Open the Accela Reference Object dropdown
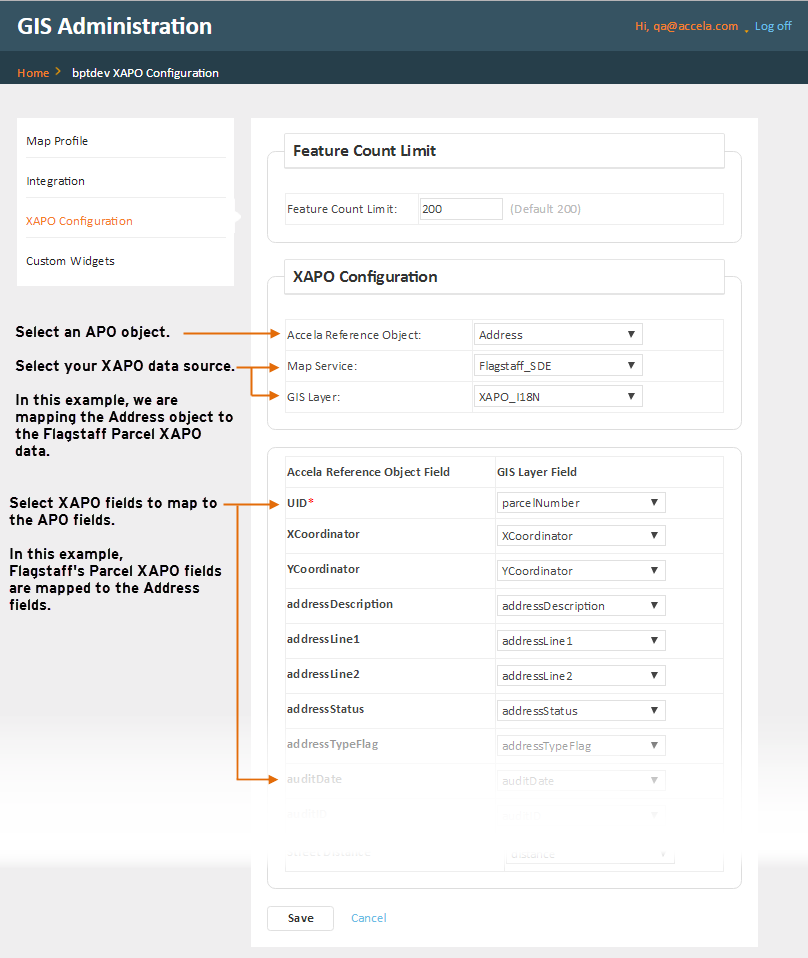The height and width of the screenshot is (958, 808). pos(558,335)
